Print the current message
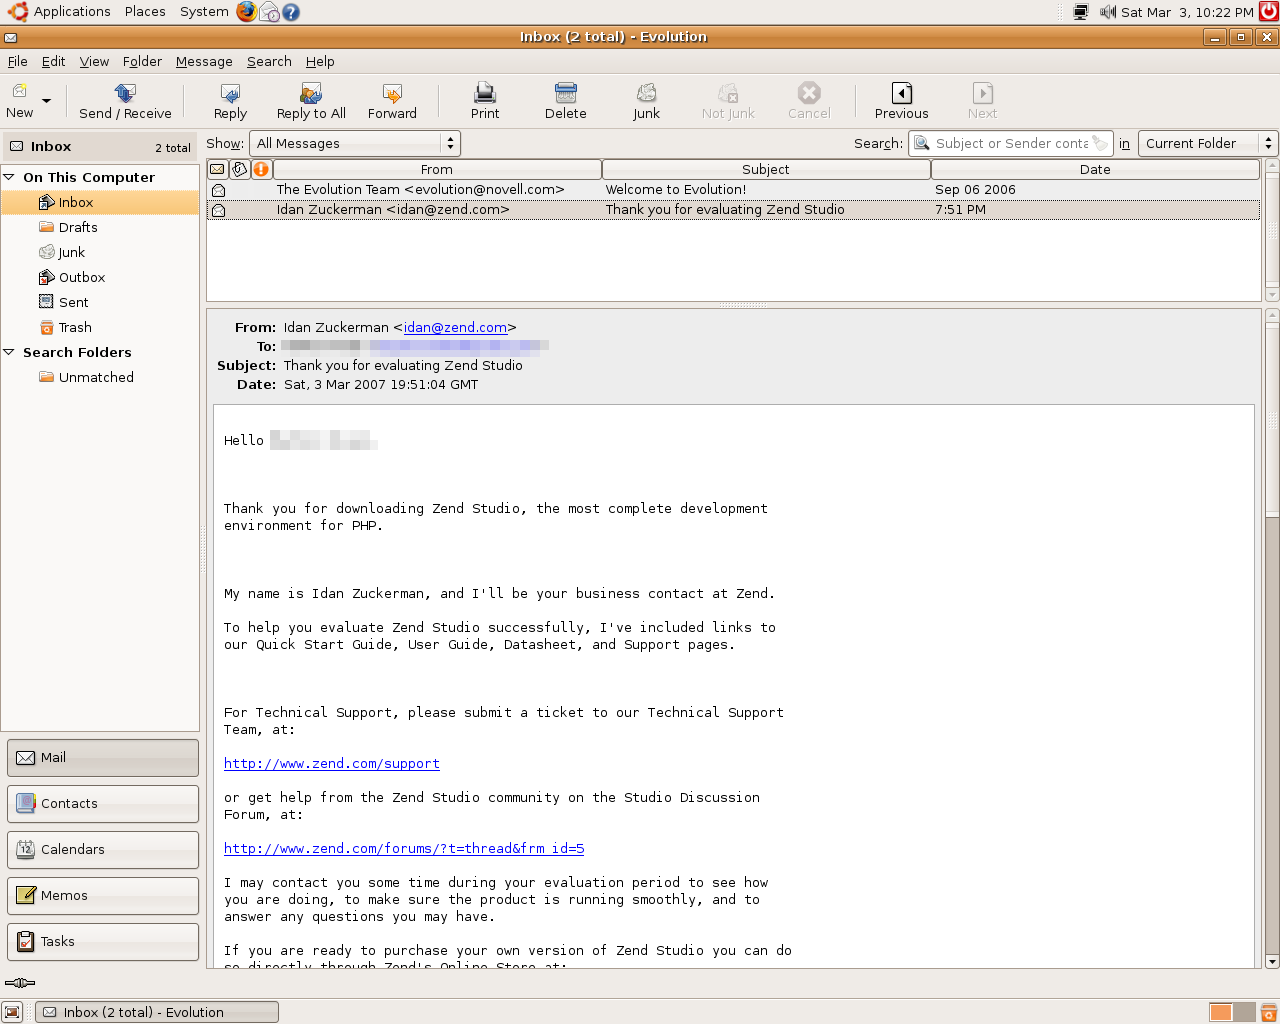This screenshot has height=1024, width=1280. pos(485,101)
